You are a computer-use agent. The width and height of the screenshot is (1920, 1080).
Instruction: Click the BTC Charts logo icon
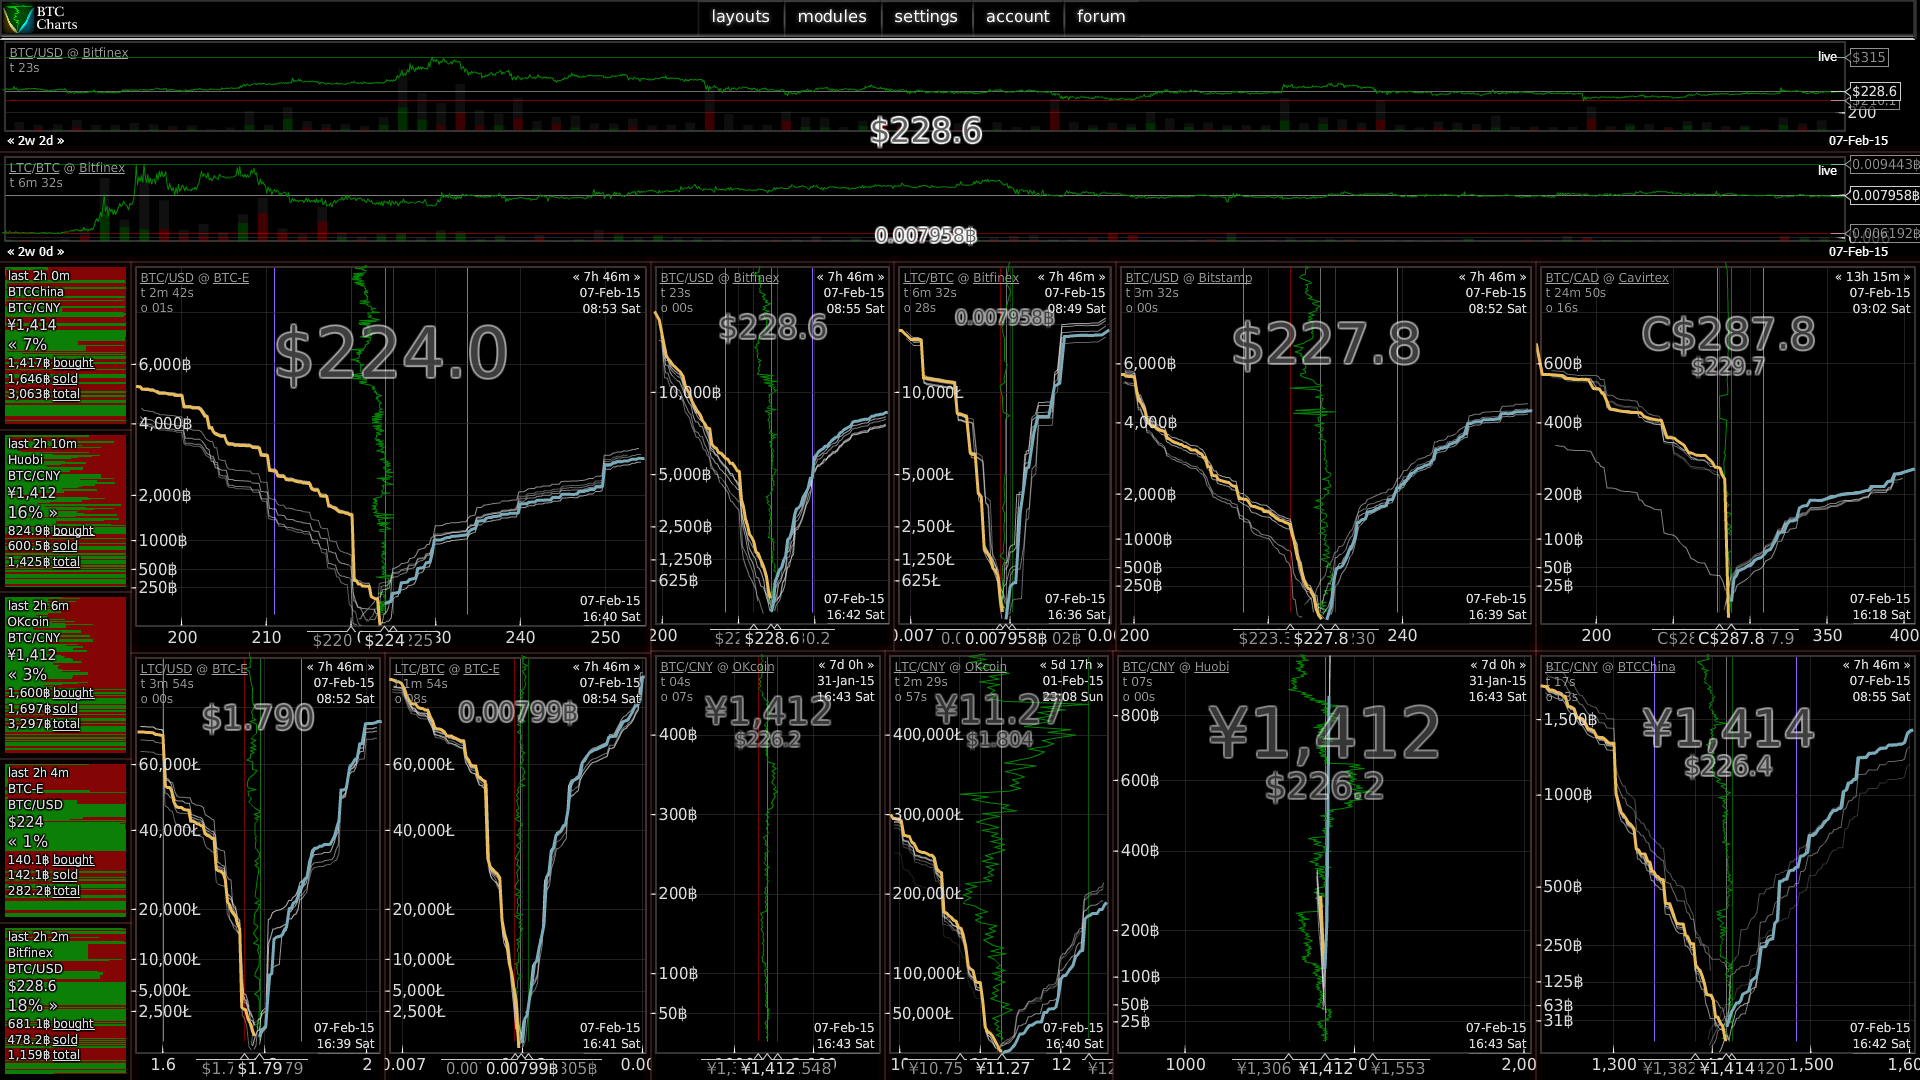18,18
